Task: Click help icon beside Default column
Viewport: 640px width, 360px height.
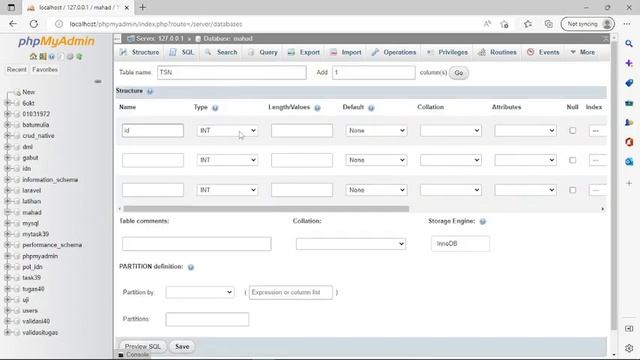Action: pyautogui.click(x=371, y=108)
